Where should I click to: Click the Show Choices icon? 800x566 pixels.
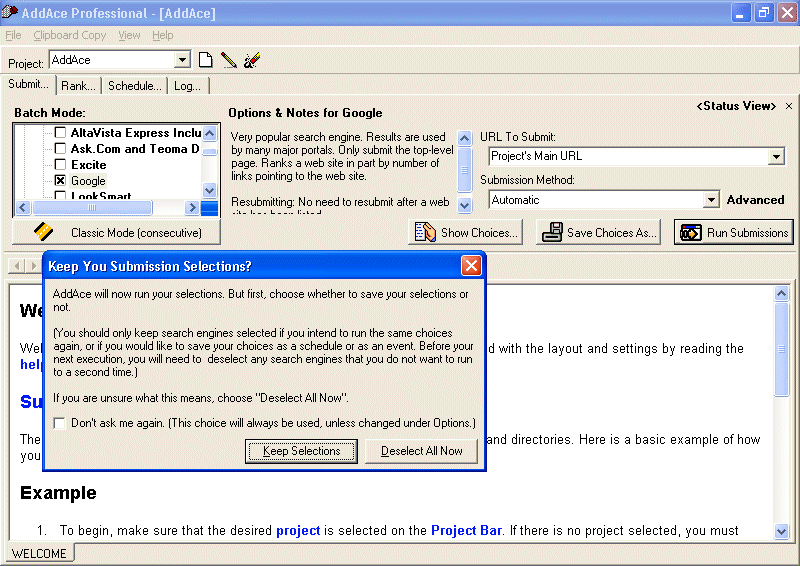(x=425, y=233)
